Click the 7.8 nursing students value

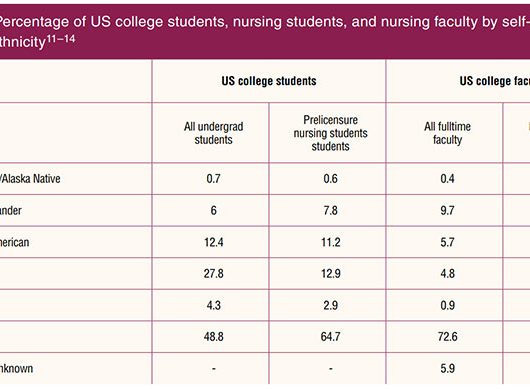click(330, 210)
